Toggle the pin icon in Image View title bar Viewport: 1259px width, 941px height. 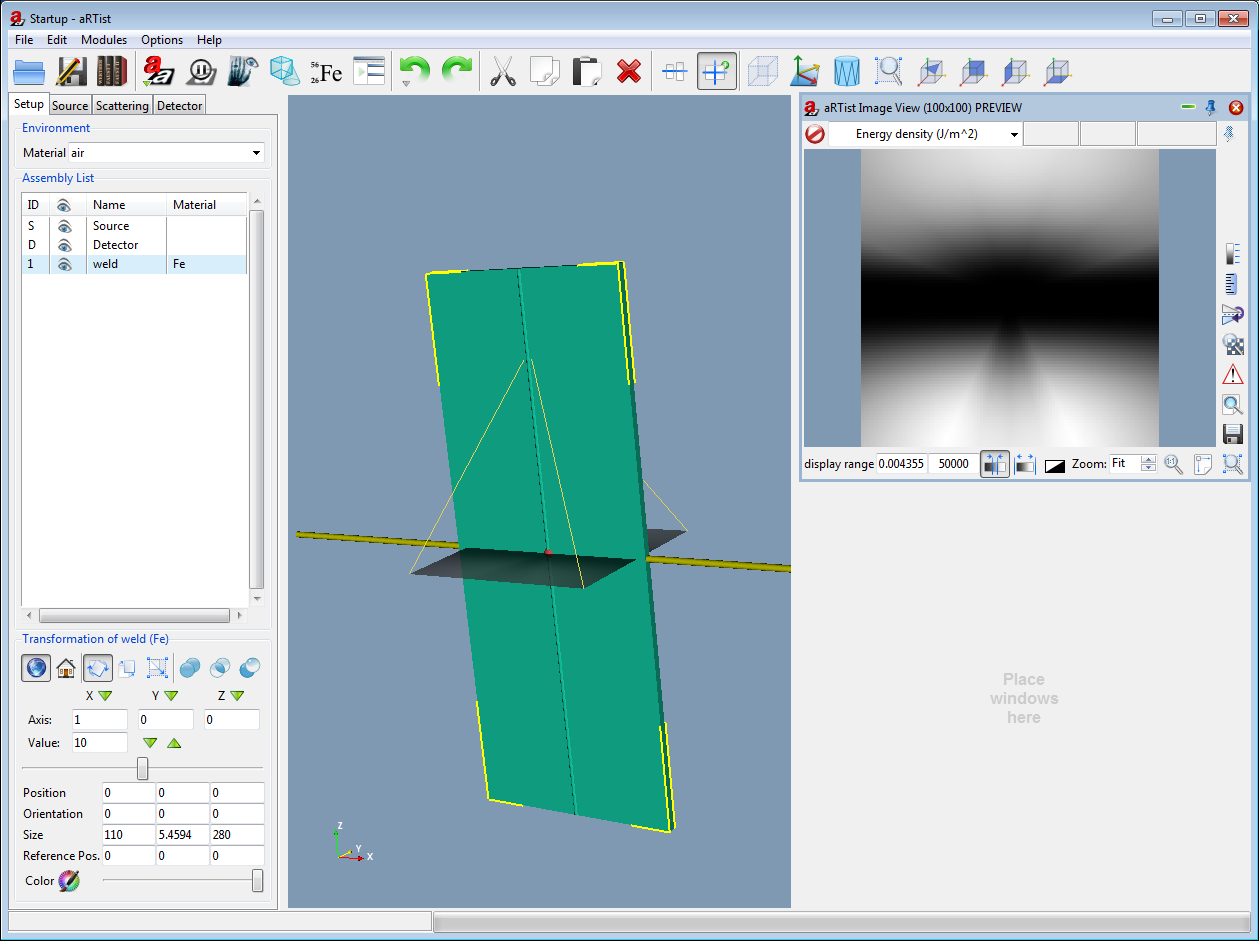tap(1211, 107)
